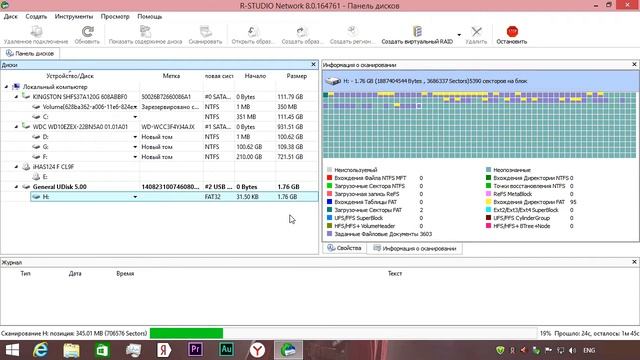Image resolution: width=640 pixels, height=360 pixels.
Task: Click the Refresh toolbar icon
Action: point(87,31)
